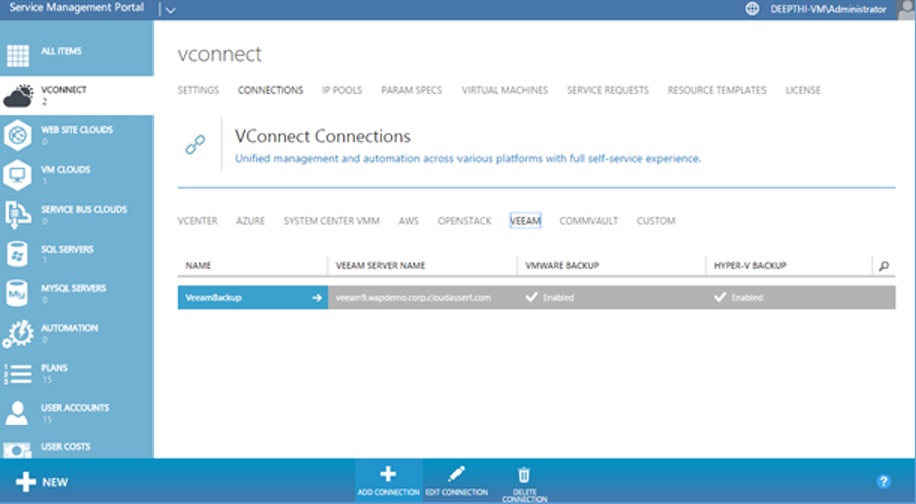Open the User Accounts sidebar label

pos(75,408)
